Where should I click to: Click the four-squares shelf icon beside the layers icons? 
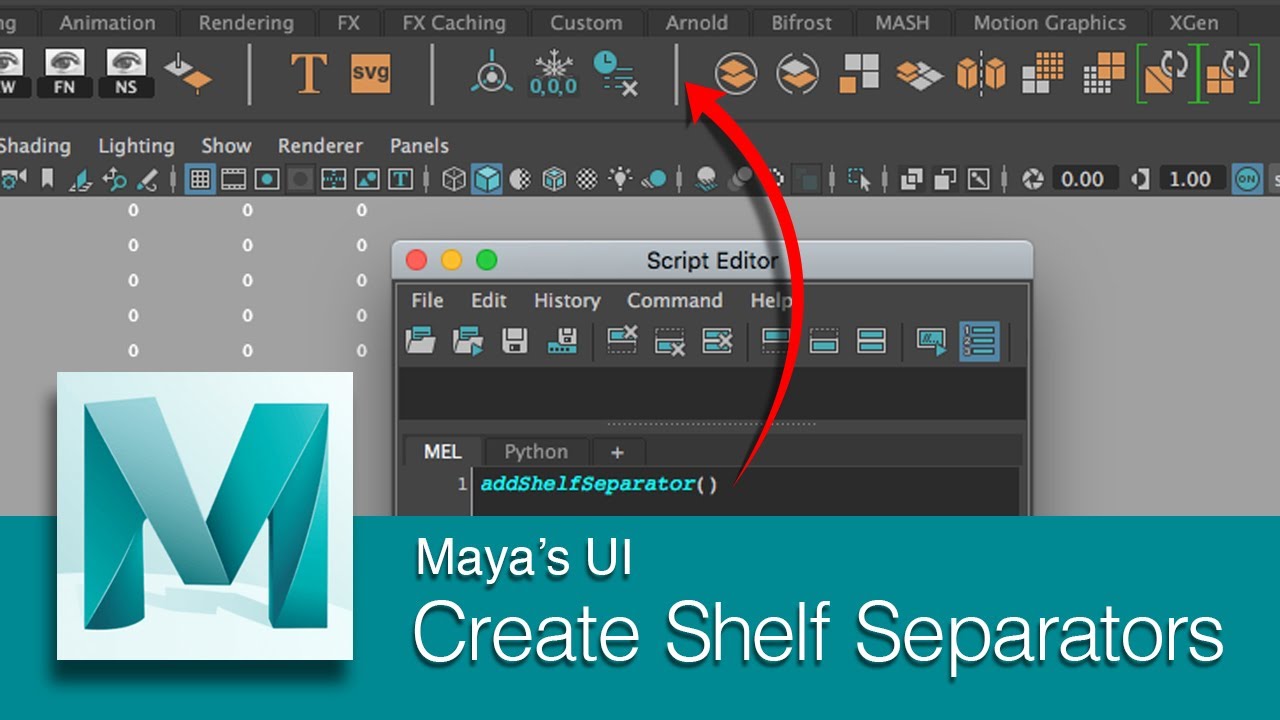point(859,73)
